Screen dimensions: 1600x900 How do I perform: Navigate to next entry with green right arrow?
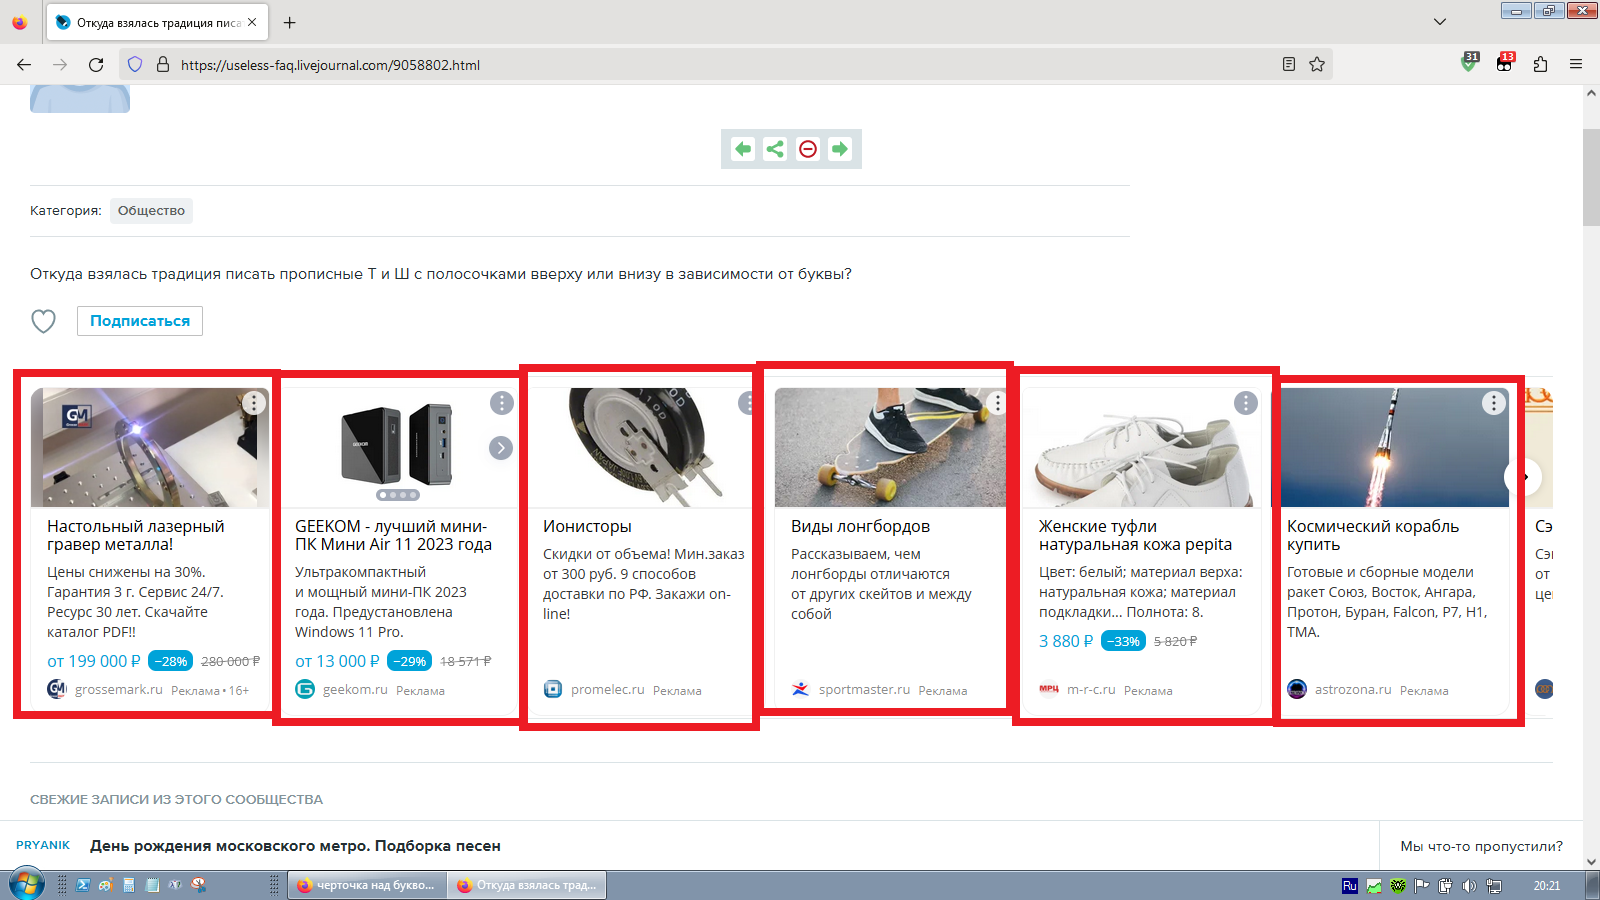[840, 148]
